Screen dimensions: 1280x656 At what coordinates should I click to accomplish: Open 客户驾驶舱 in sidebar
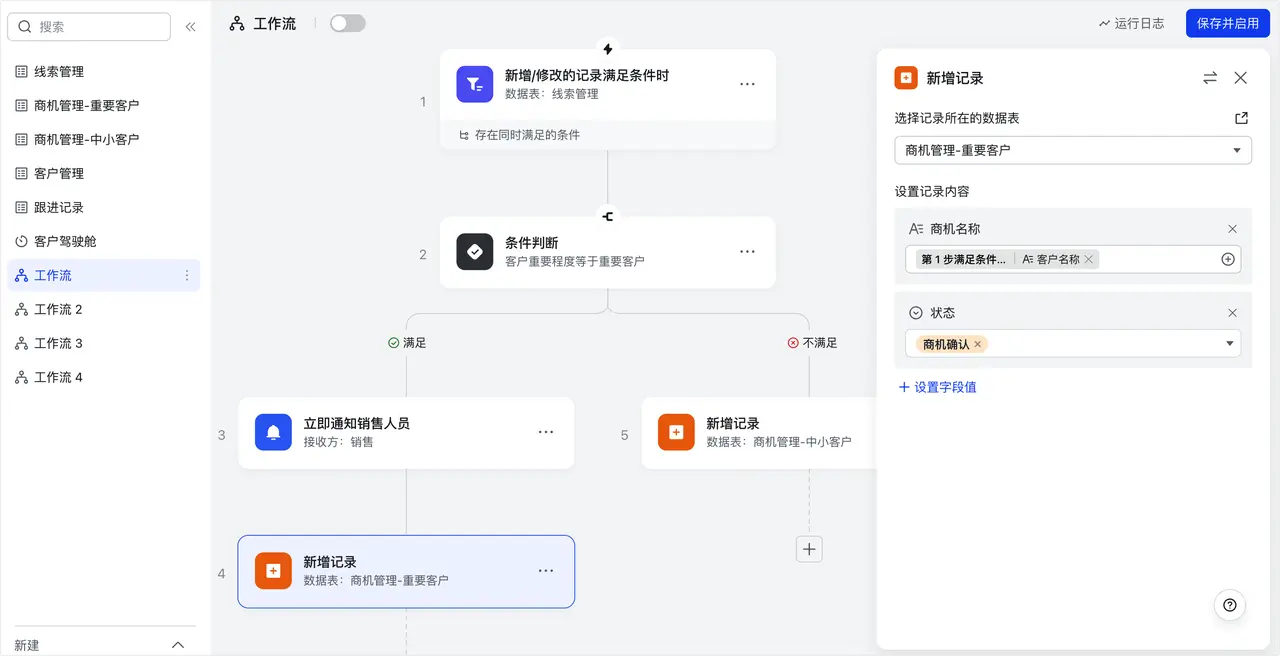point(65,241)
